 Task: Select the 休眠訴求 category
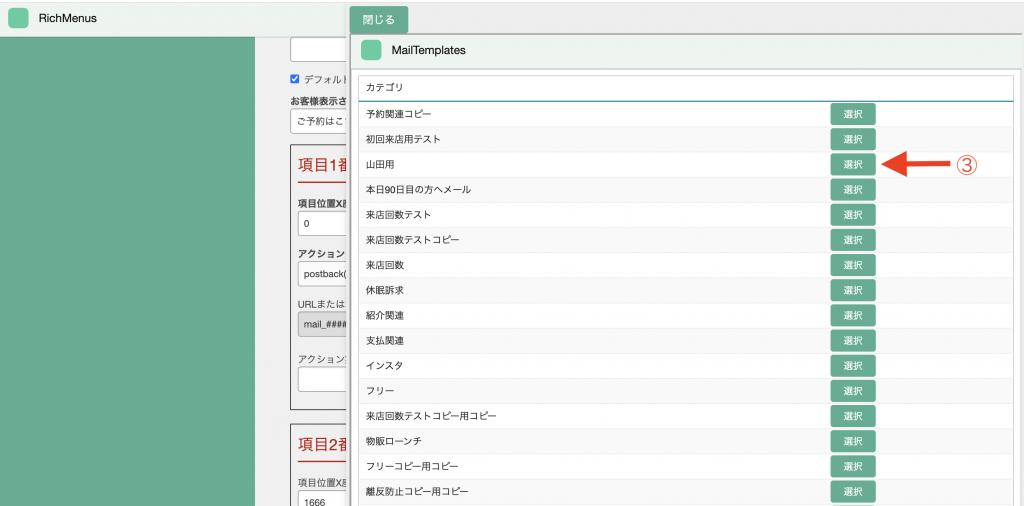[x=853, y=290]
